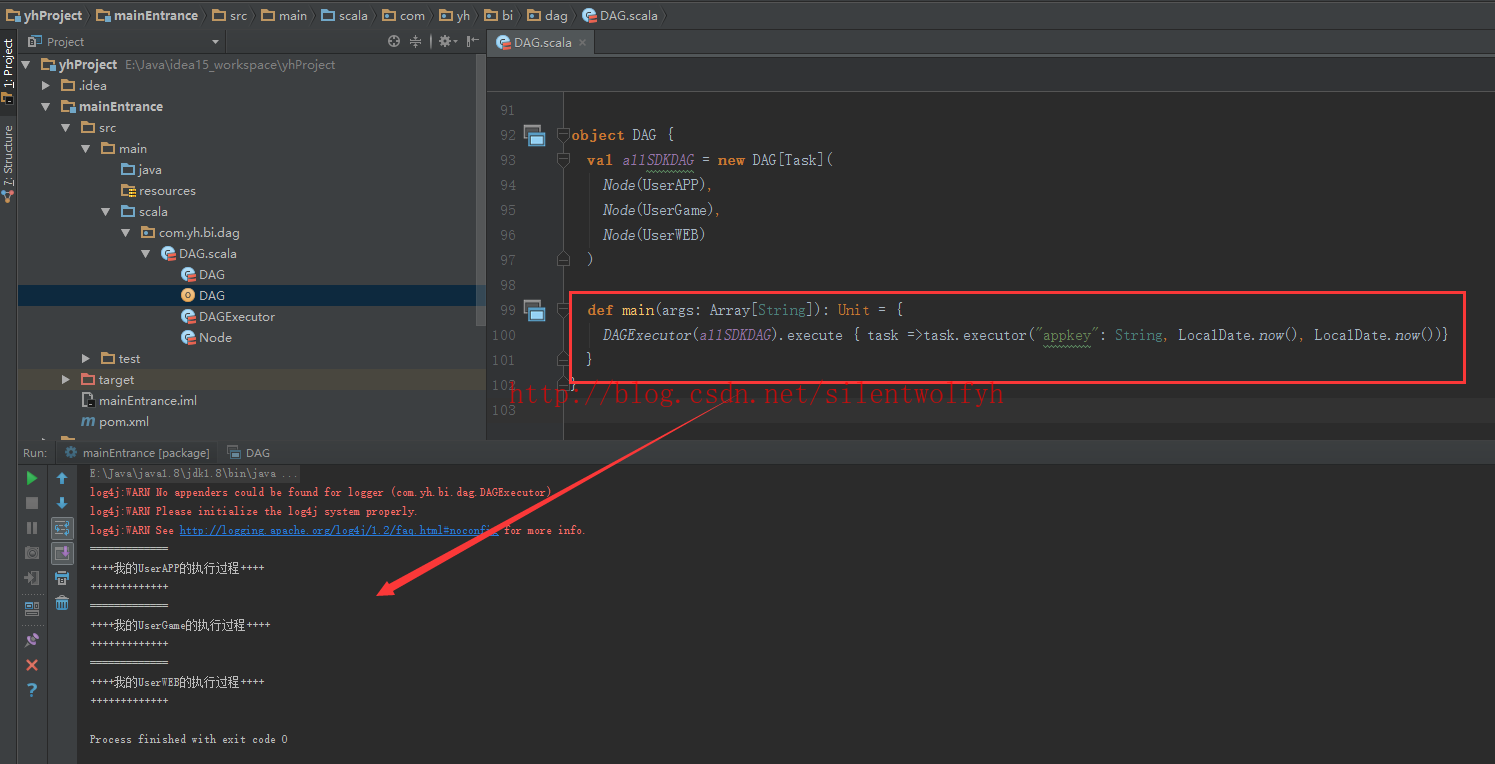
Task: Collapse the object DAG code fold marker
Action: (563, 135)
